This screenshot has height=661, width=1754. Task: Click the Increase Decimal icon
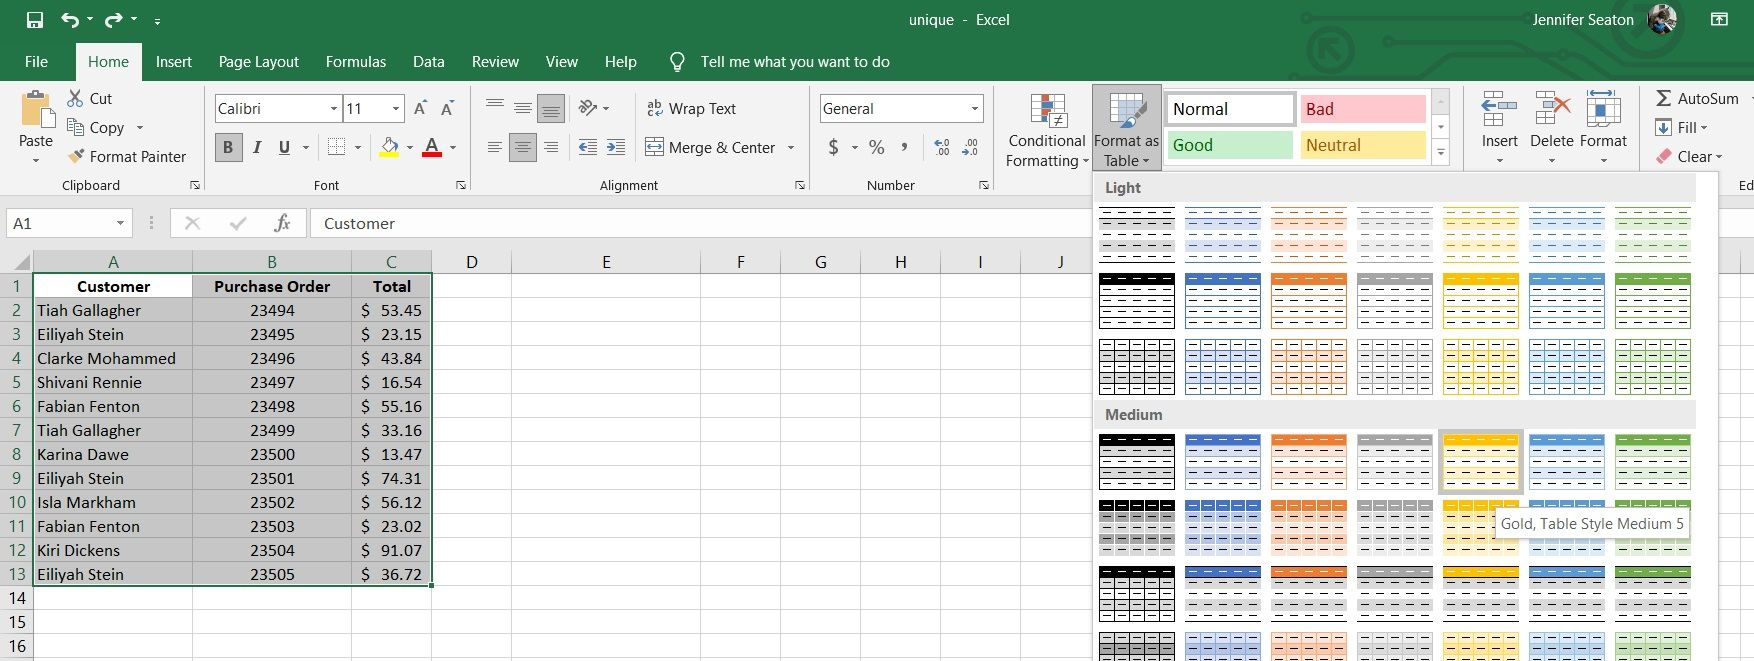[941, 148]
